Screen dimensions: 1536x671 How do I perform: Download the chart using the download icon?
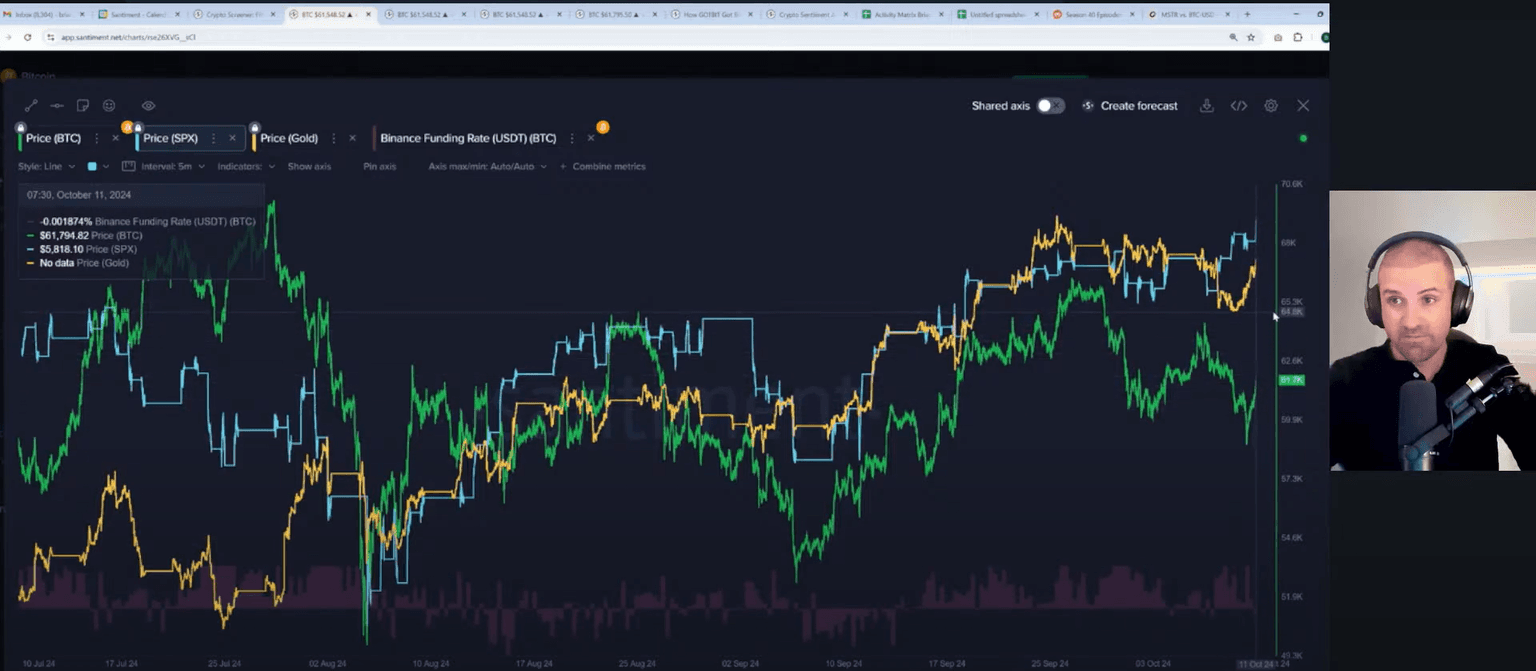(1207, 106)
